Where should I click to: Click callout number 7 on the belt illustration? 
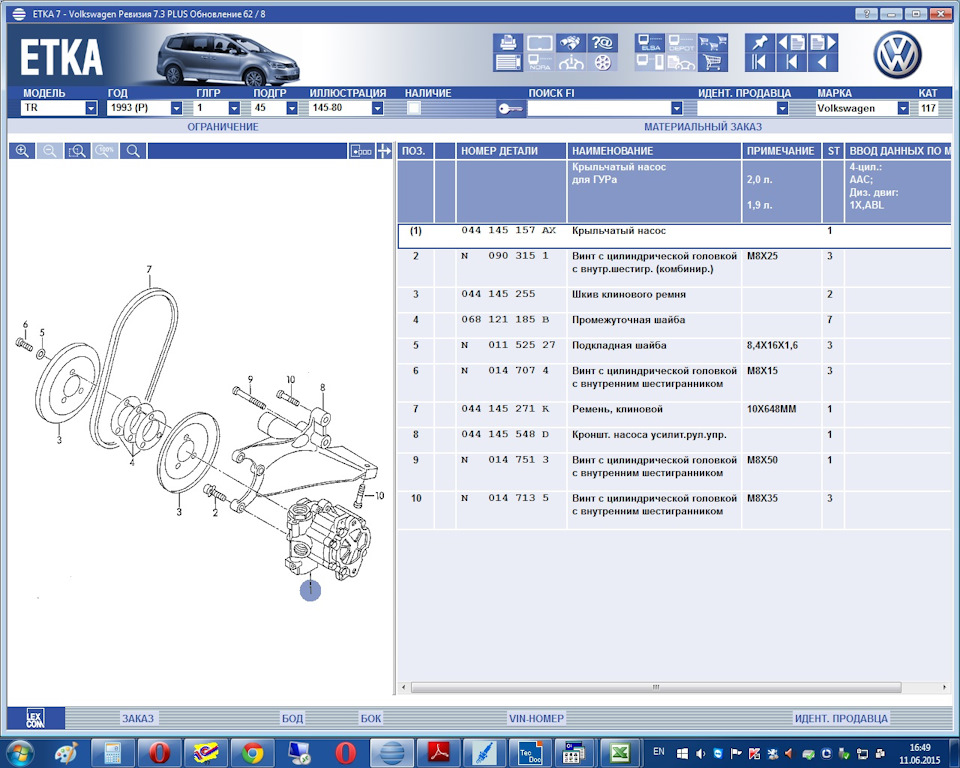click(x=149, y=269)
